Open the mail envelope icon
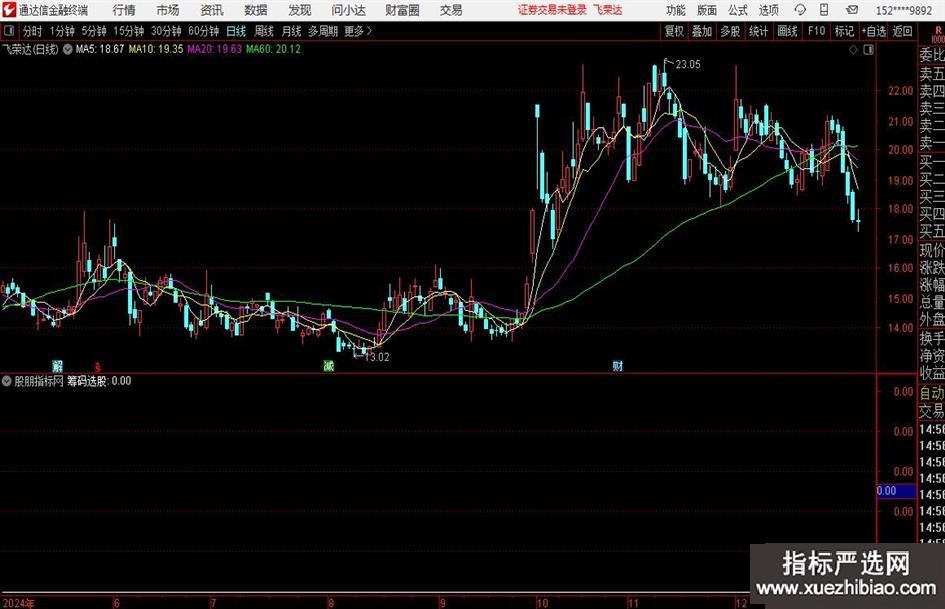Viewport: 945px width, 609px height. [x=852, y=10]
